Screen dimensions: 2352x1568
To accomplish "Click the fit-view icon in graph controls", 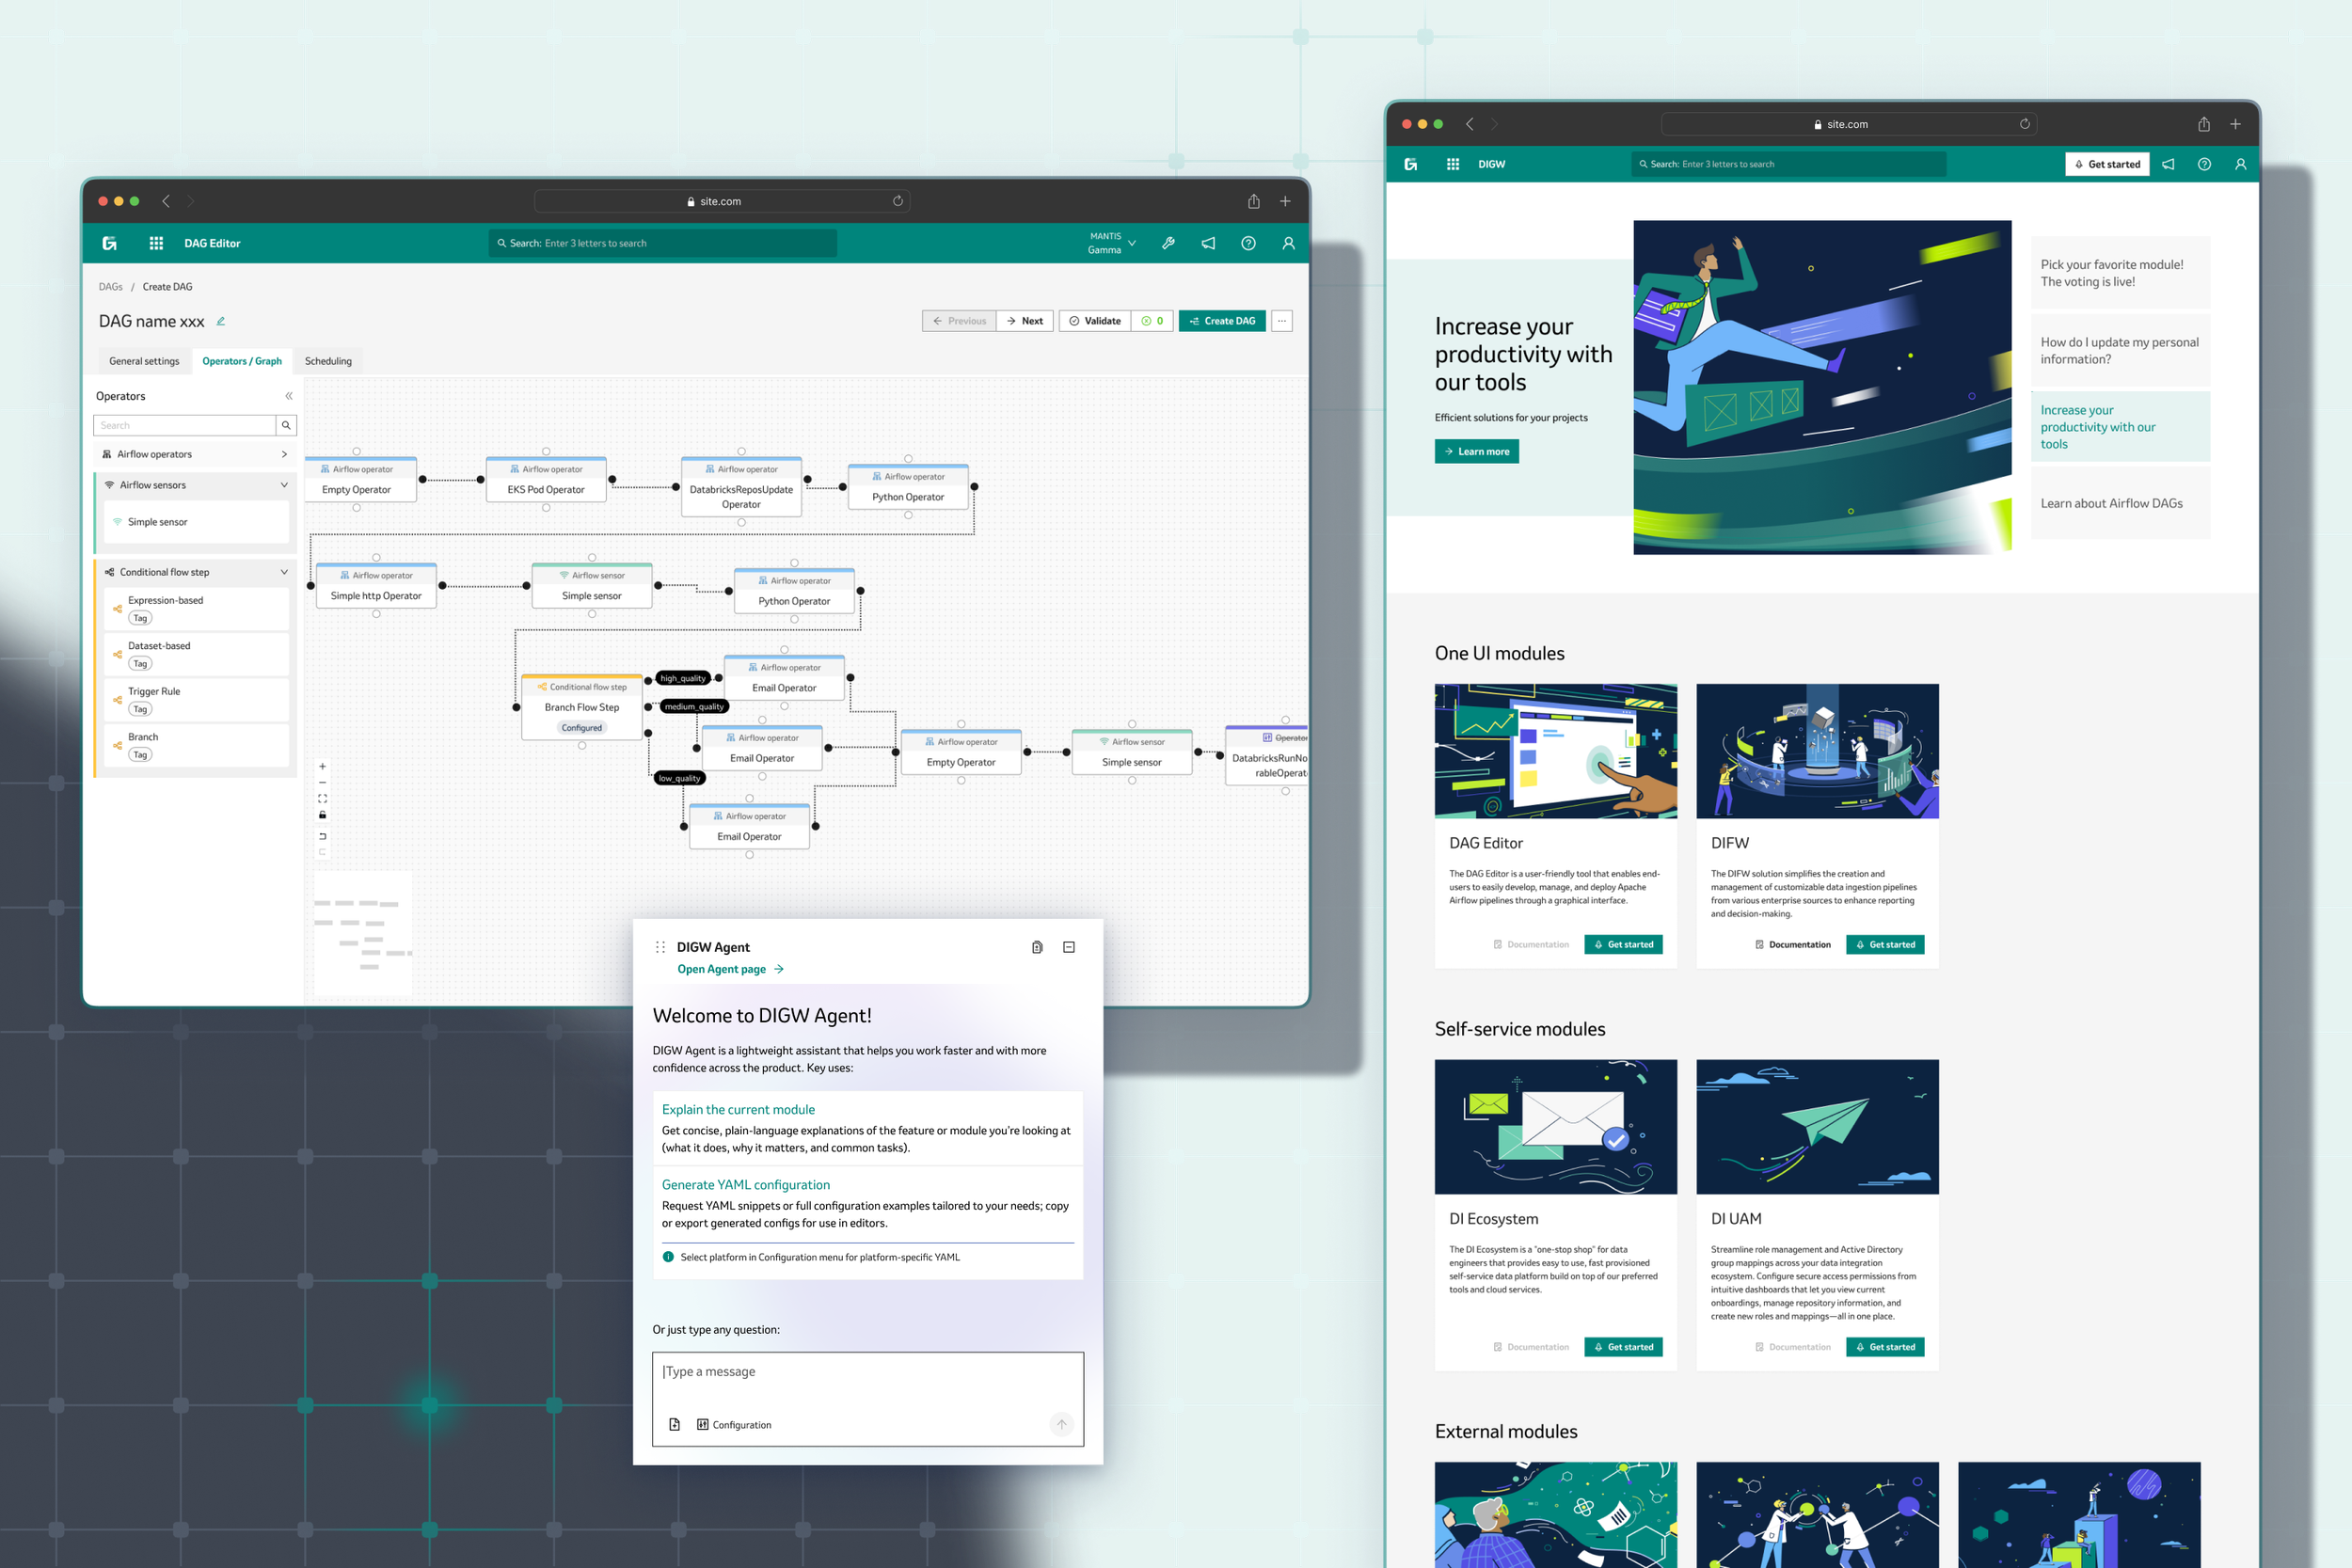I will tap(322, 798).
